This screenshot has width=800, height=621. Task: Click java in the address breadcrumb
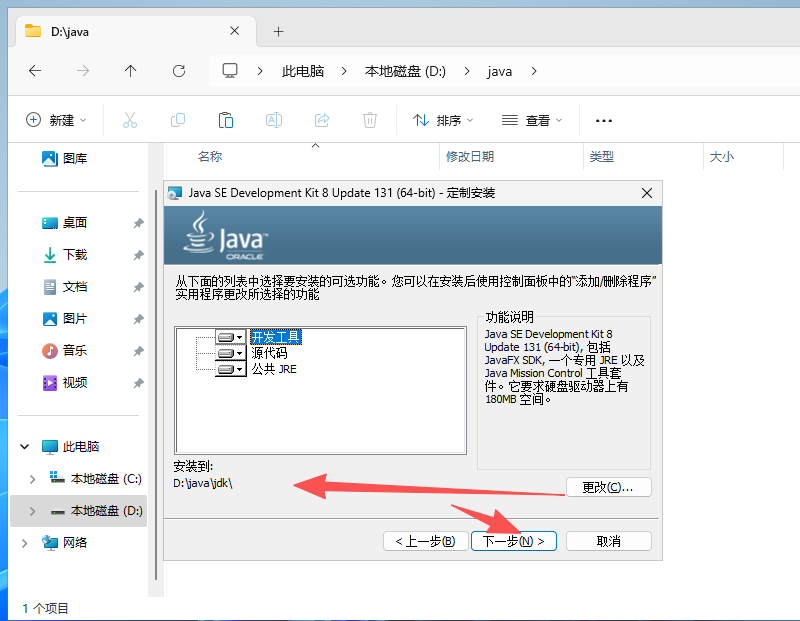point(499,71)
